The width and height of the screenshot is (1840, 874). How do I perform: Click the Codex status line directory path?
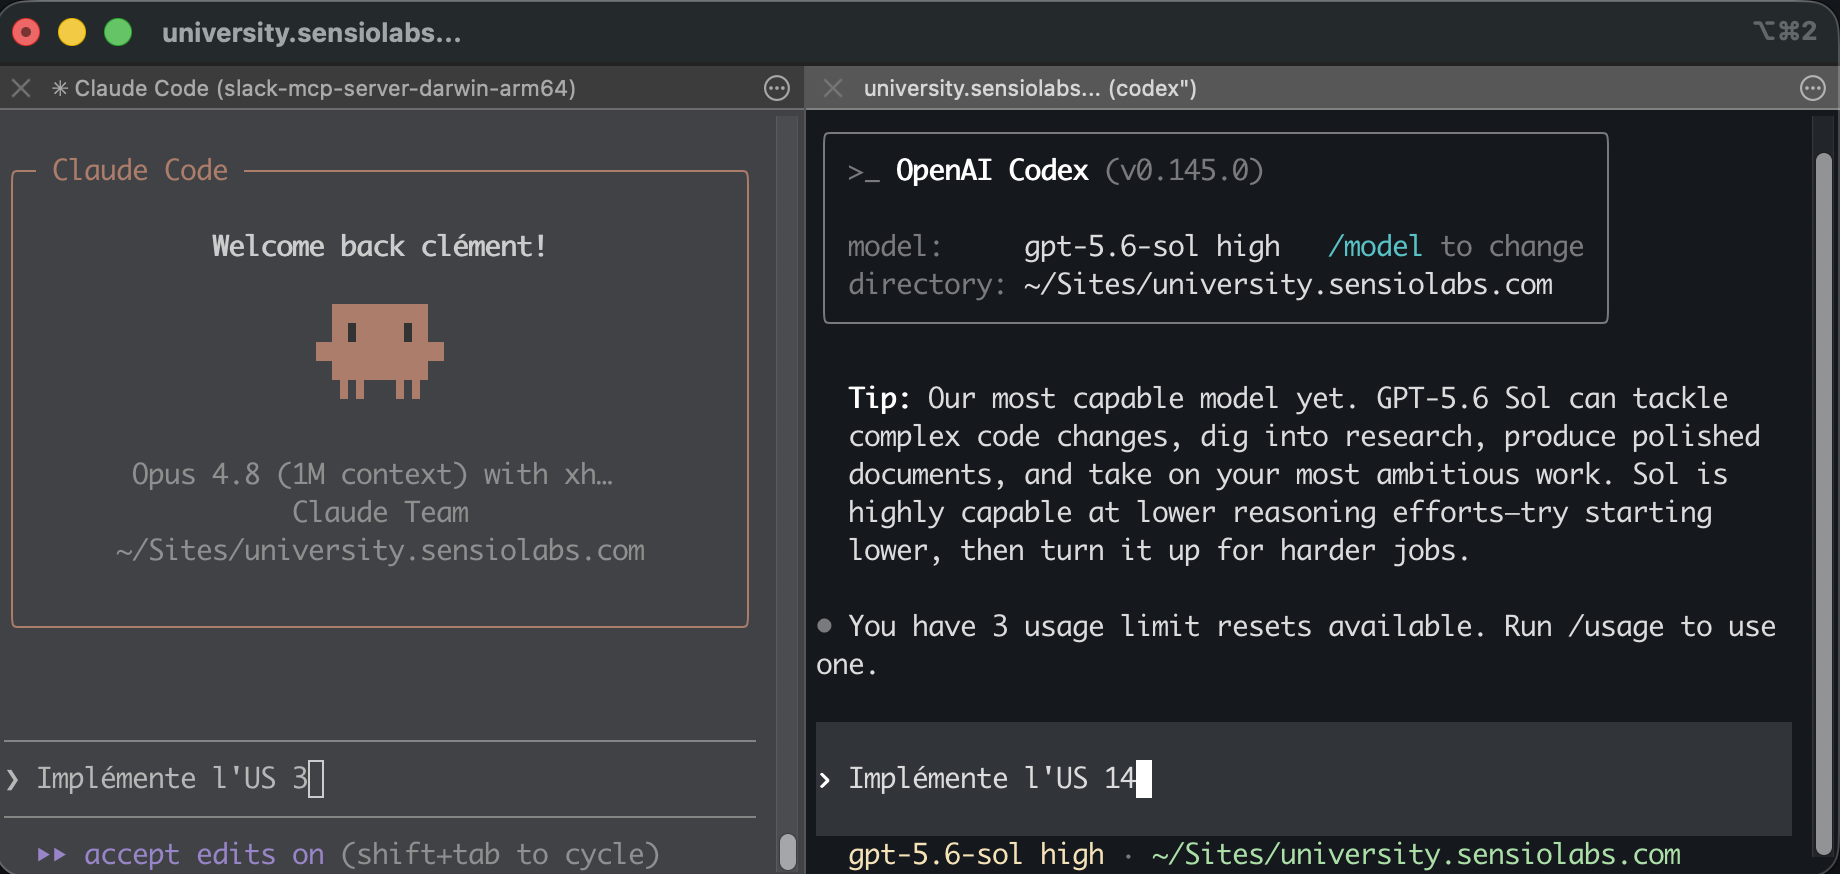[x=1416, y=854]
